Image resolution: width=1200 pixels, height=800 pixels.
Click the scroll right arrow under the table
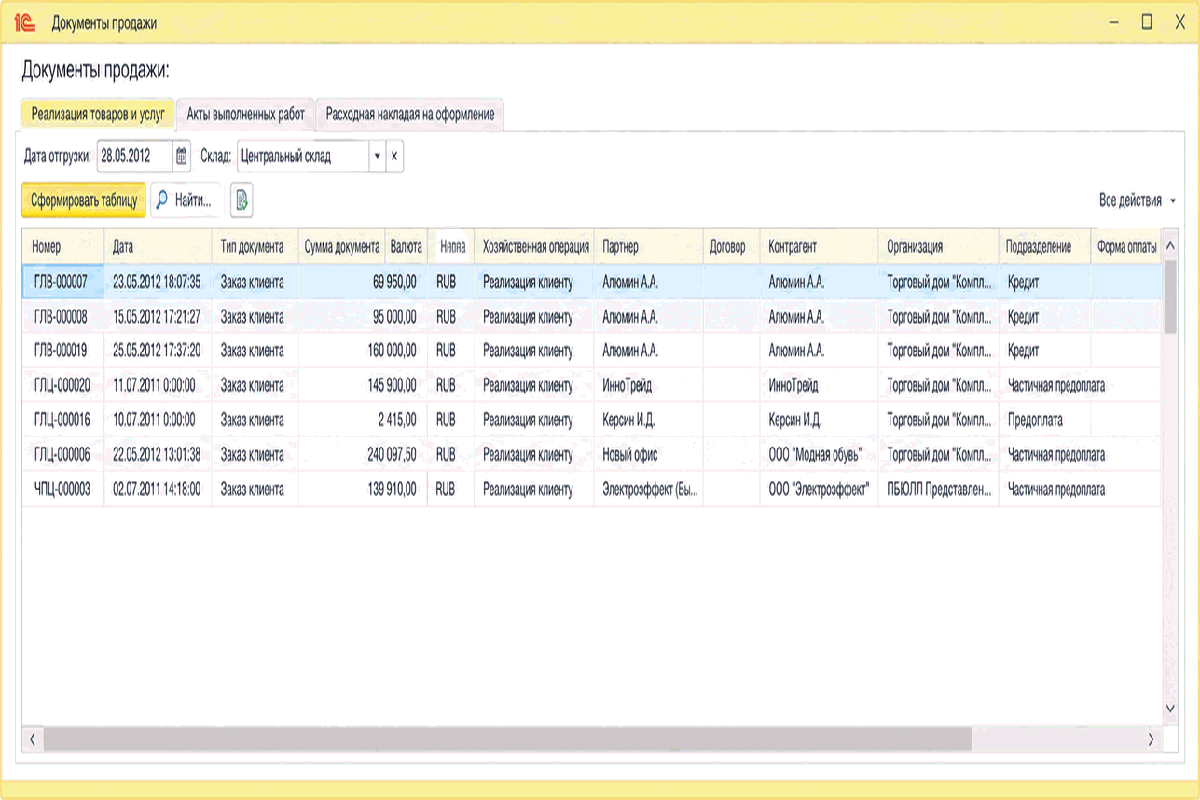click(1150, 739)
